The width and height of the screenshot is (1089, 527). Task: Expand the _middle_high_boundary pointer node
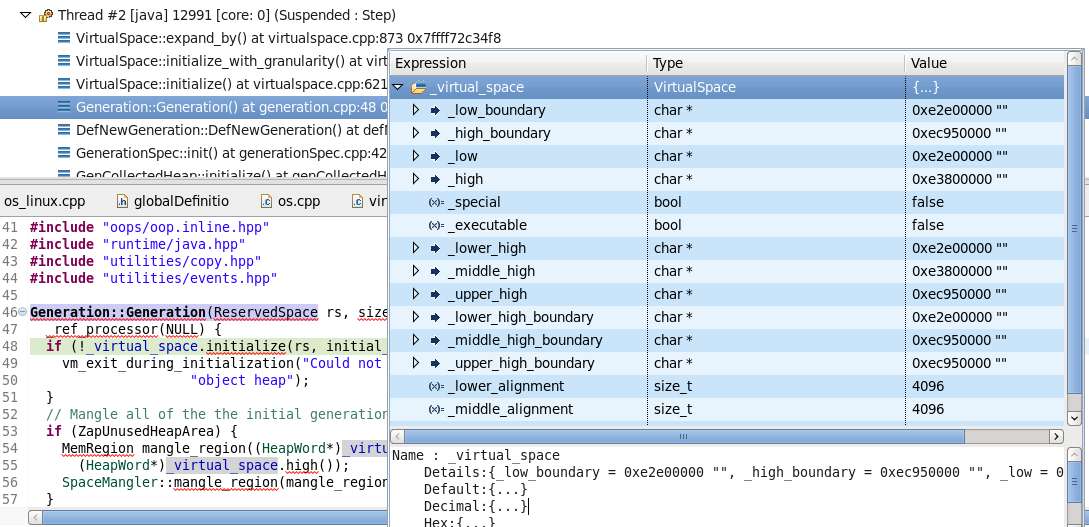pos(416,340)
